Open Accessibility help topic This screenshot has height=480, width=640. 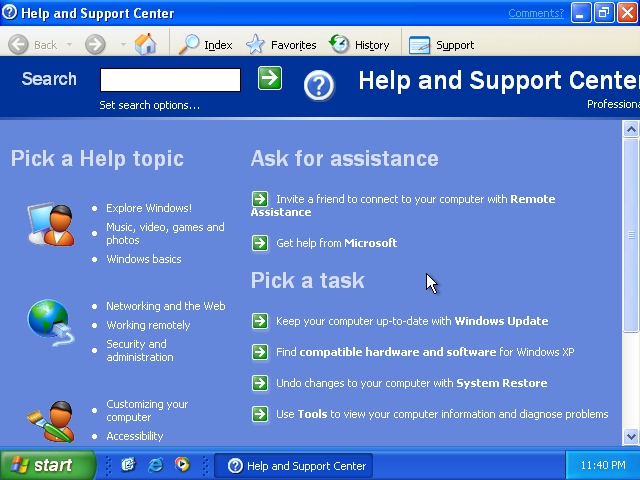pos(135,436)
